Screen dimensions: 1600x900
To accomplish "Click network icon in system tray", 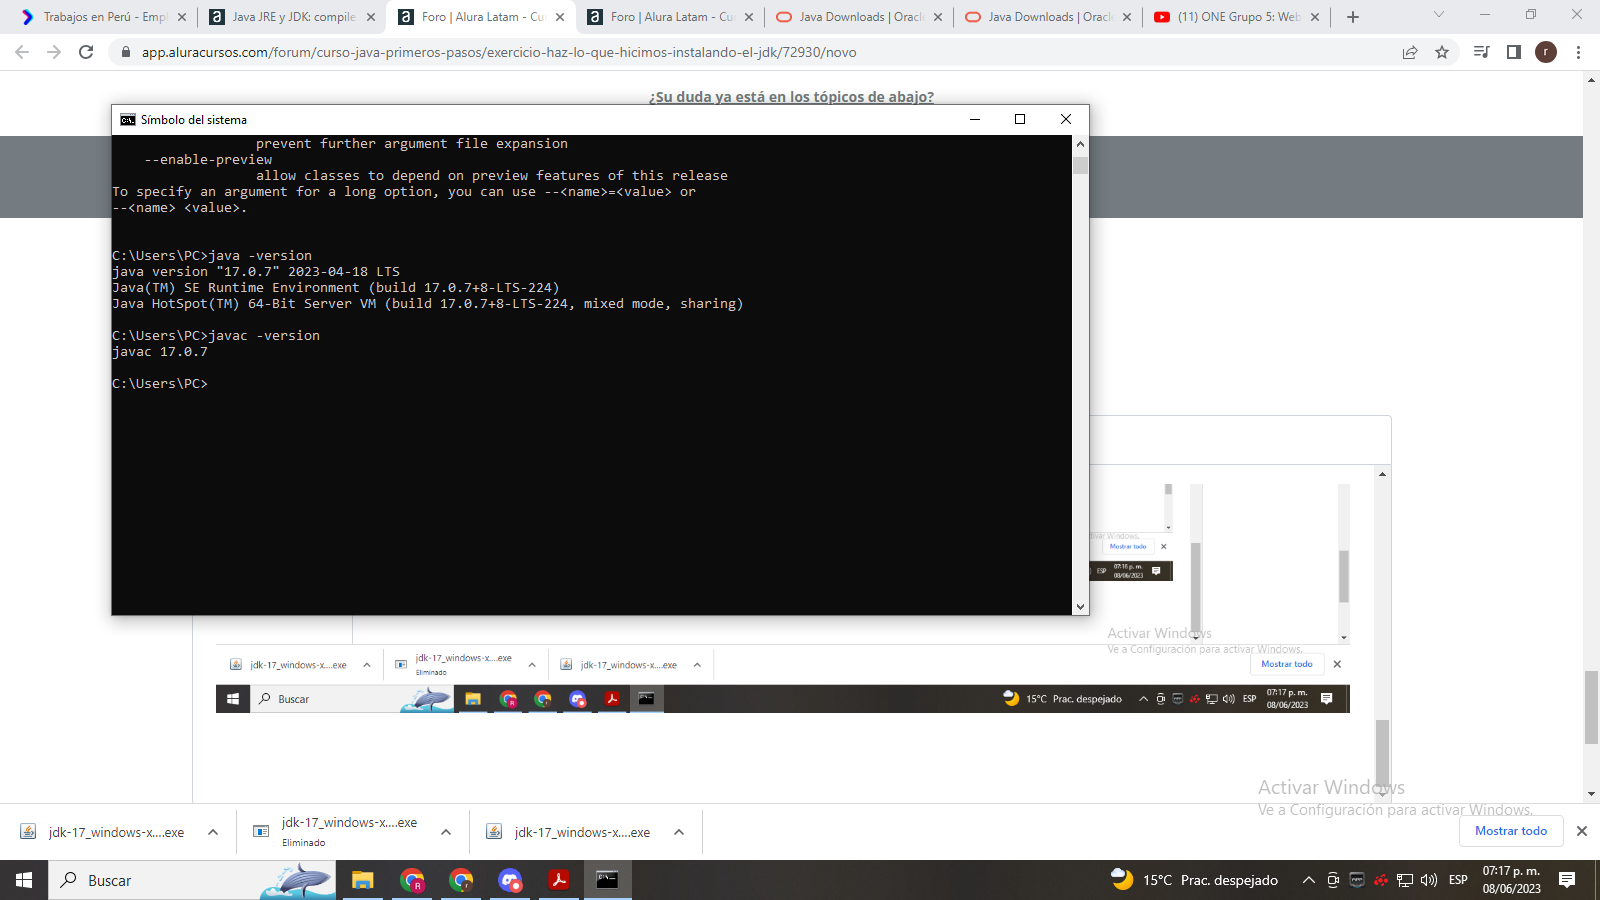I will point(1405,880).
